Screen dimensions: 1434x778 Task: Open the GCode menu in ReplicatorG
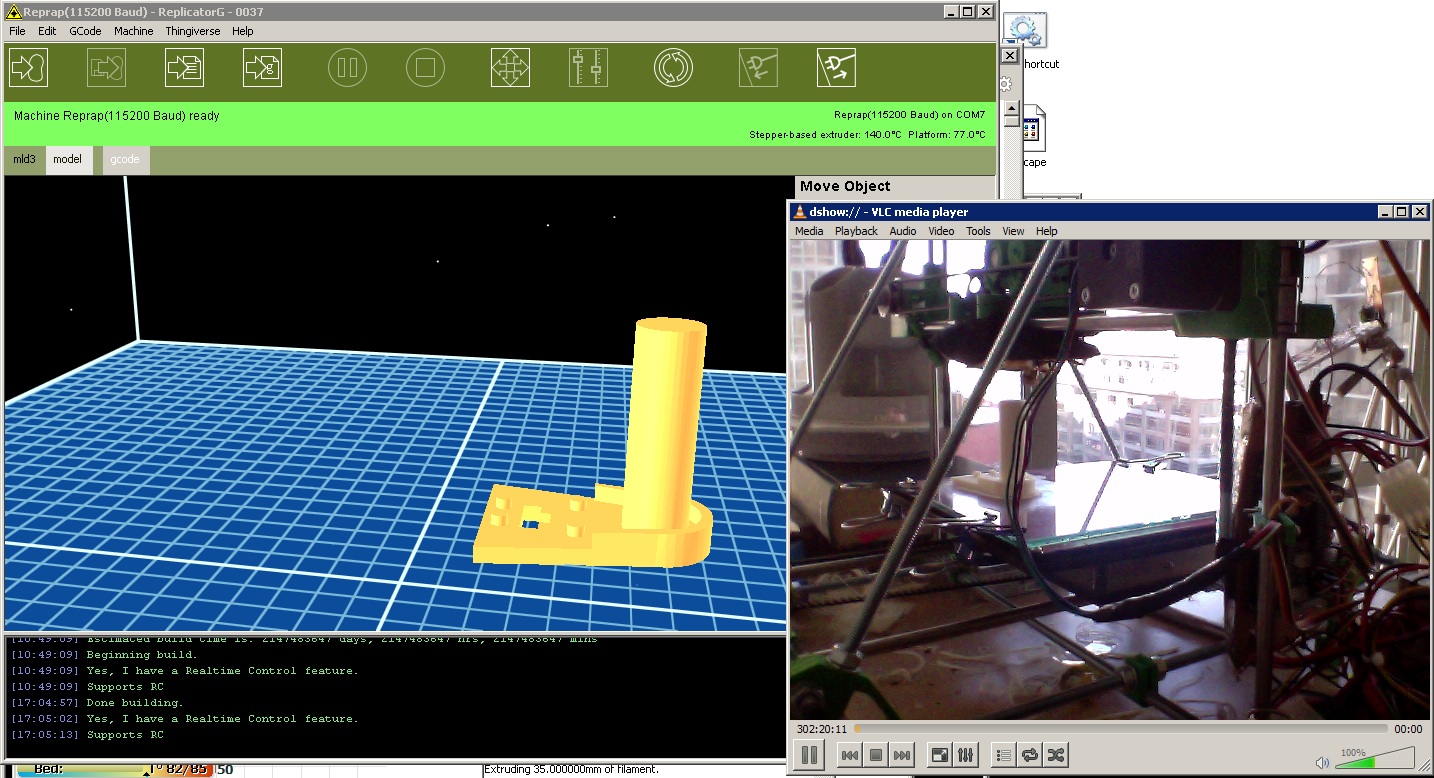(85, 31)
